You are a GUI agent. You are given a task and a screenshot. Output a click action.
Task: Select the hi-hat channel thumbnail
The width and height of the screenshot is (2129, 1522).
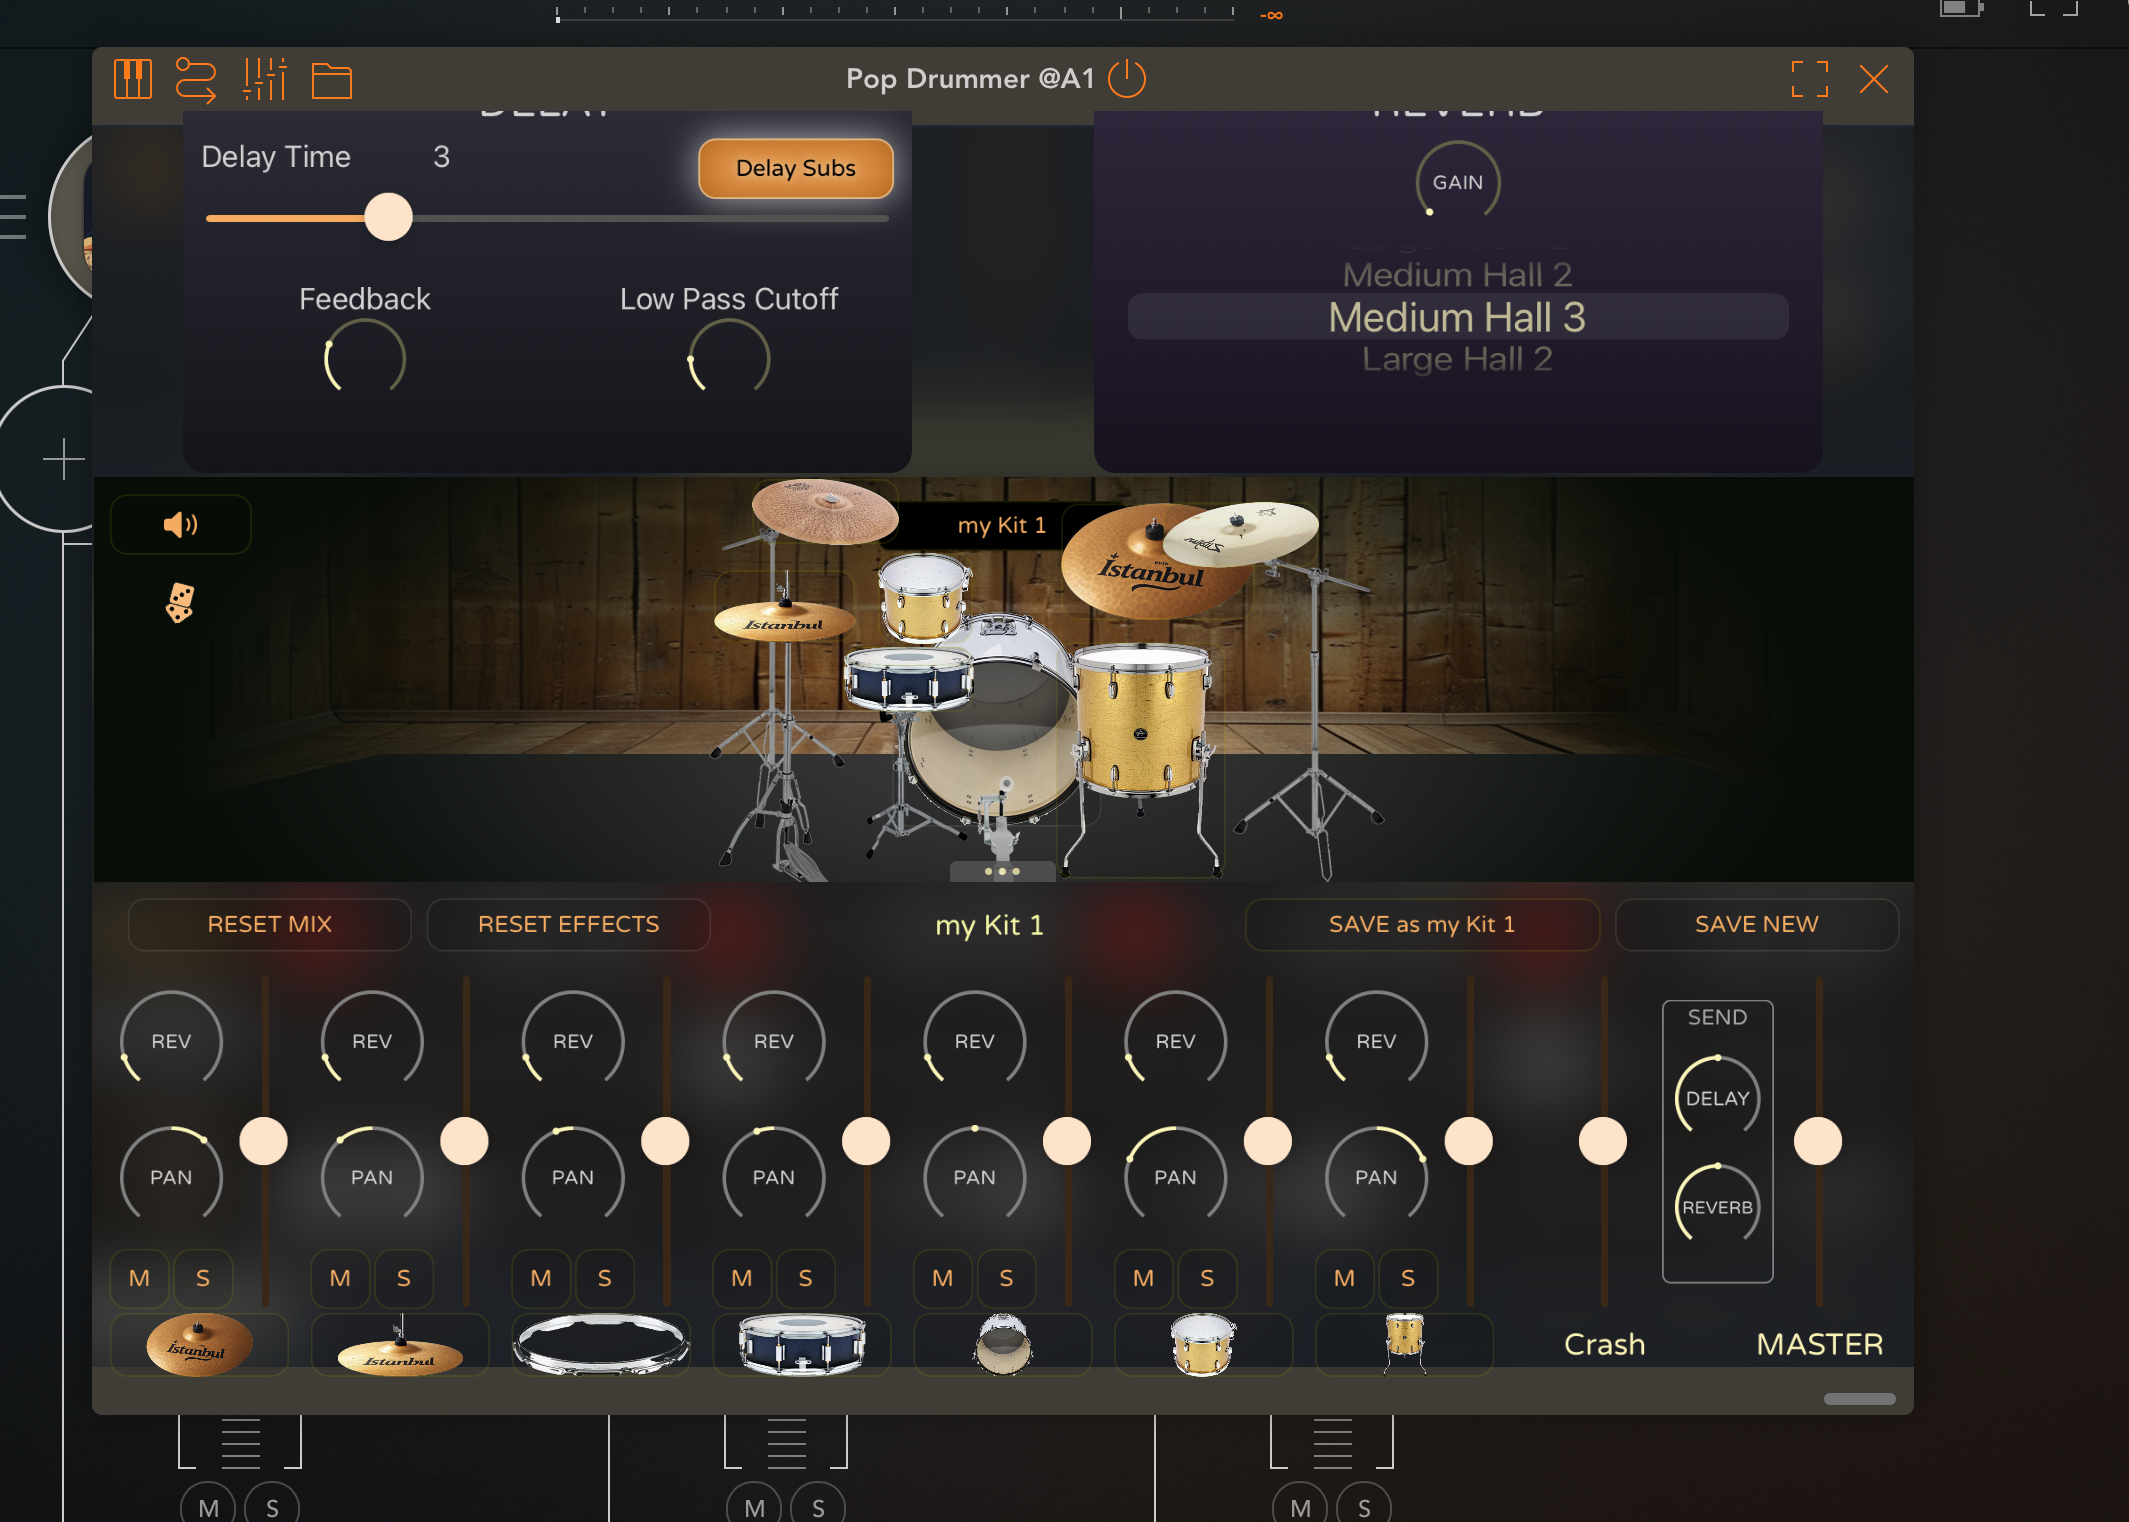[x=400, y=1344]
